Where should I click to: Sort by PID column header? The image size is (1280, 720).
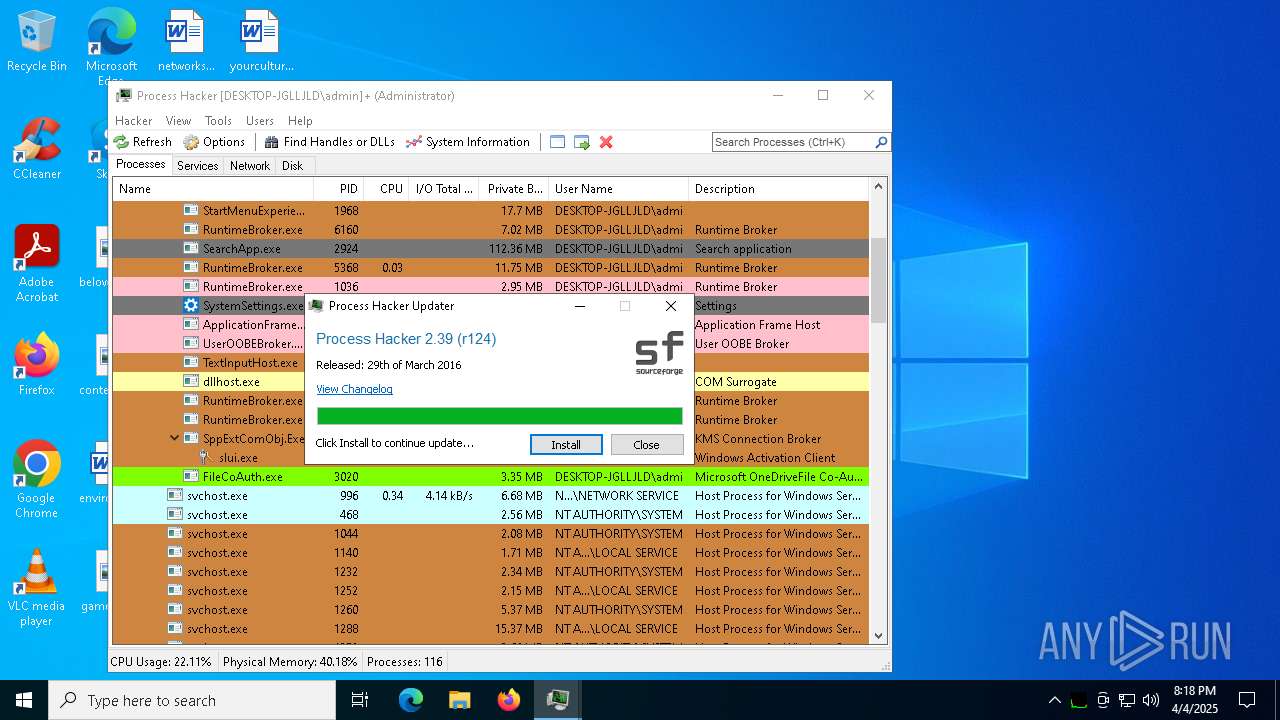point(338,189)
